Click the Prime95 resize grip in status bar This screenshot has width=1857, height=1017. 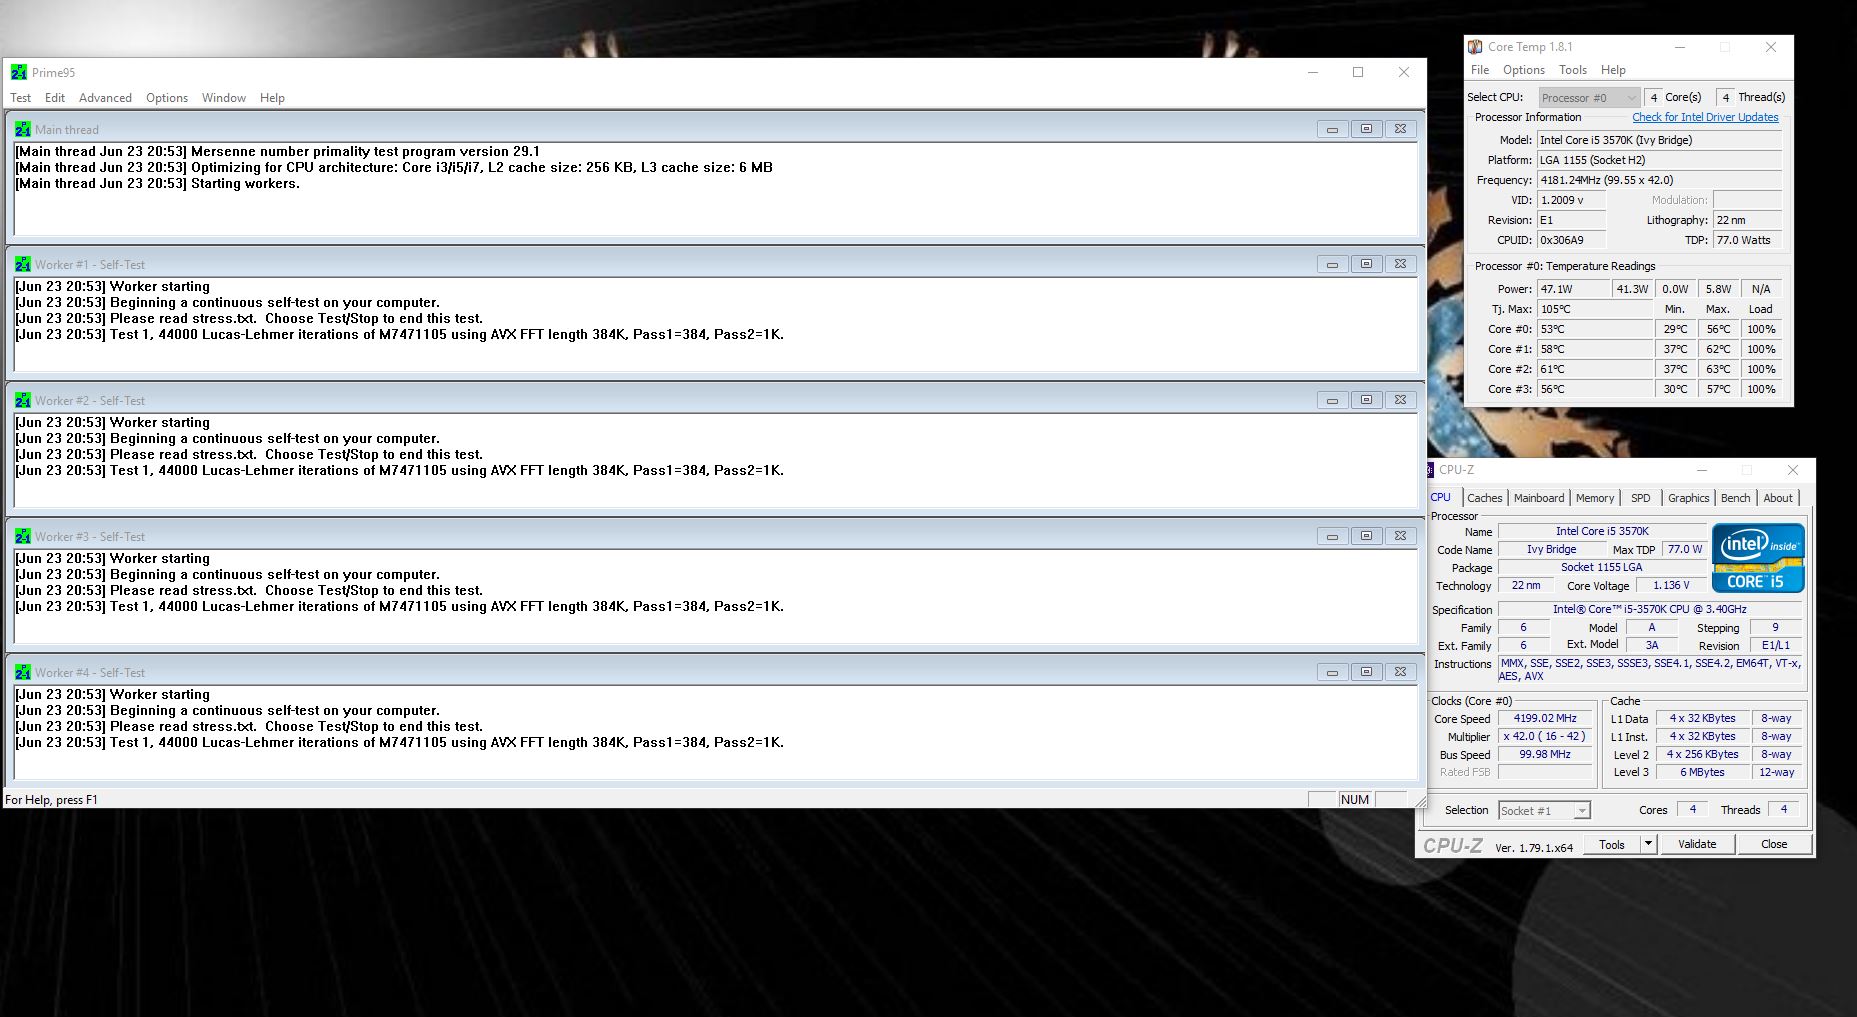click(x=1419, y=801)
